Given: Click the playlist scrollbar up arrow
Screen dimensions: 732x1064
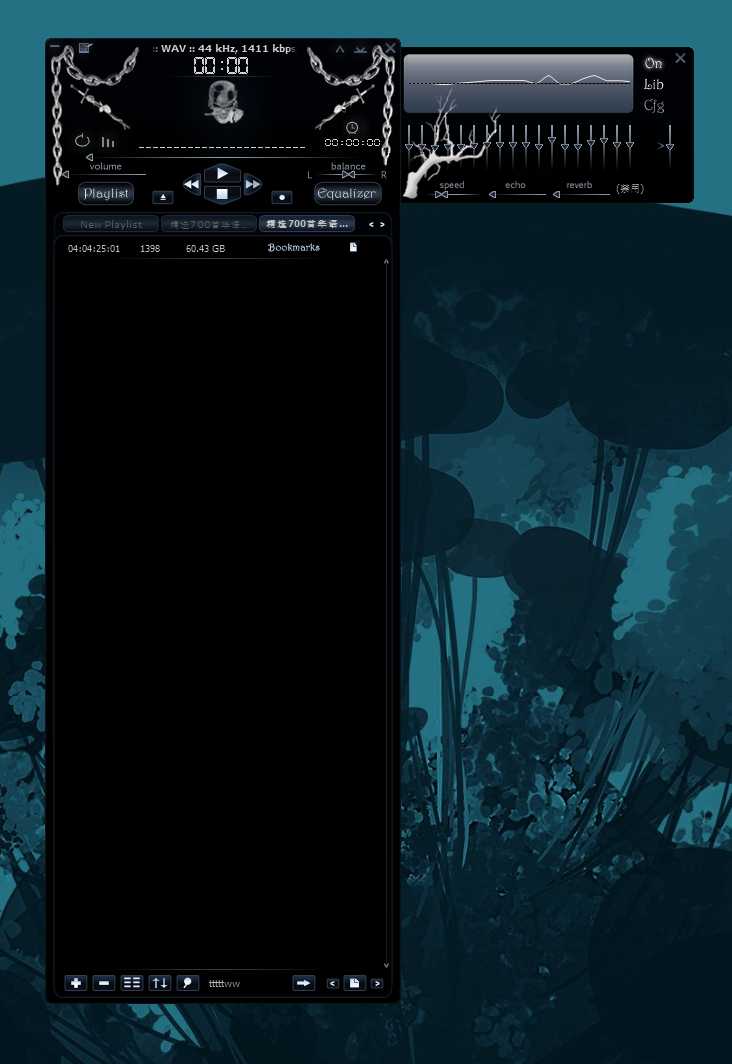Looking at the screenshot, I should click(x=386, y=261).
